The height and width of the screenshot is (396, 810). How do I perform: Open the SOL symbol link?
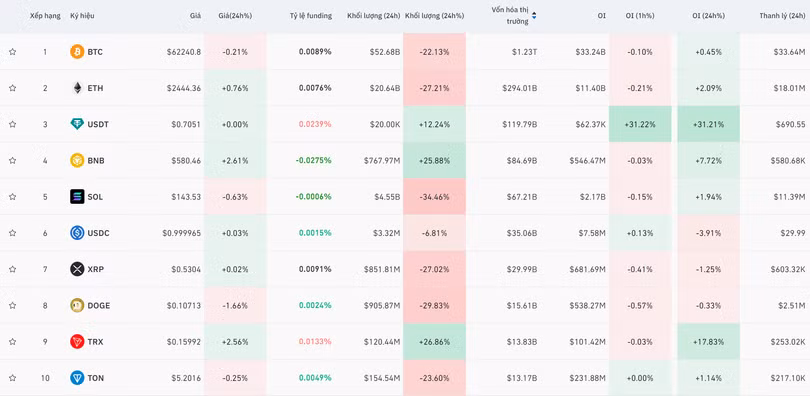tap(95, 197)
